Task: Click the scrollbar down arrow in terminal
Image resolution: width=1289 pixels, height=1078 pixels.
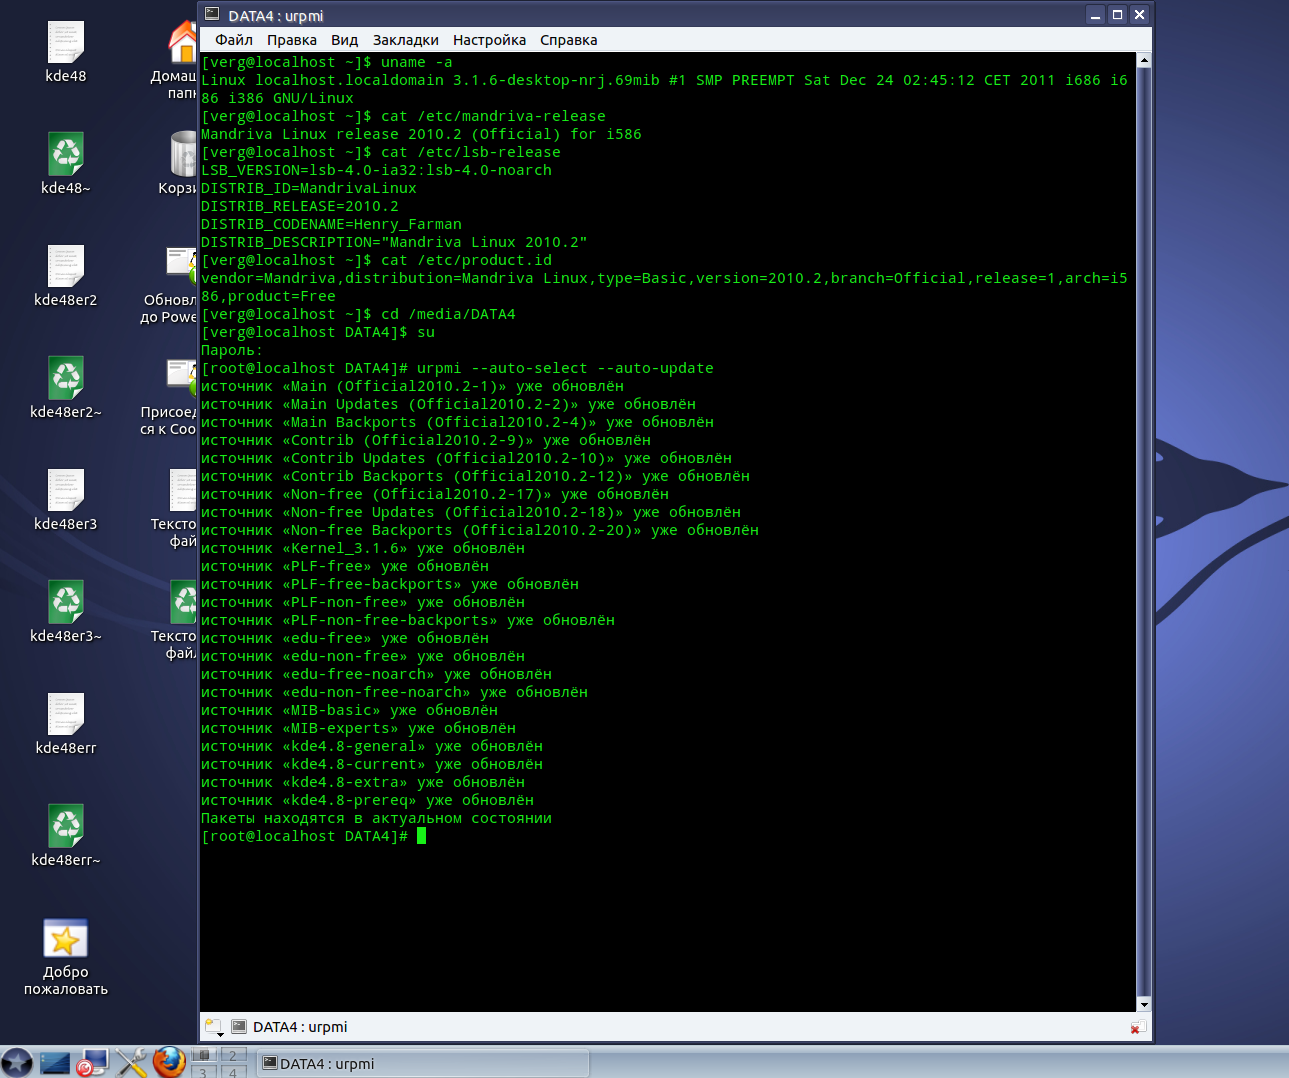Action: [1144, 1004]
